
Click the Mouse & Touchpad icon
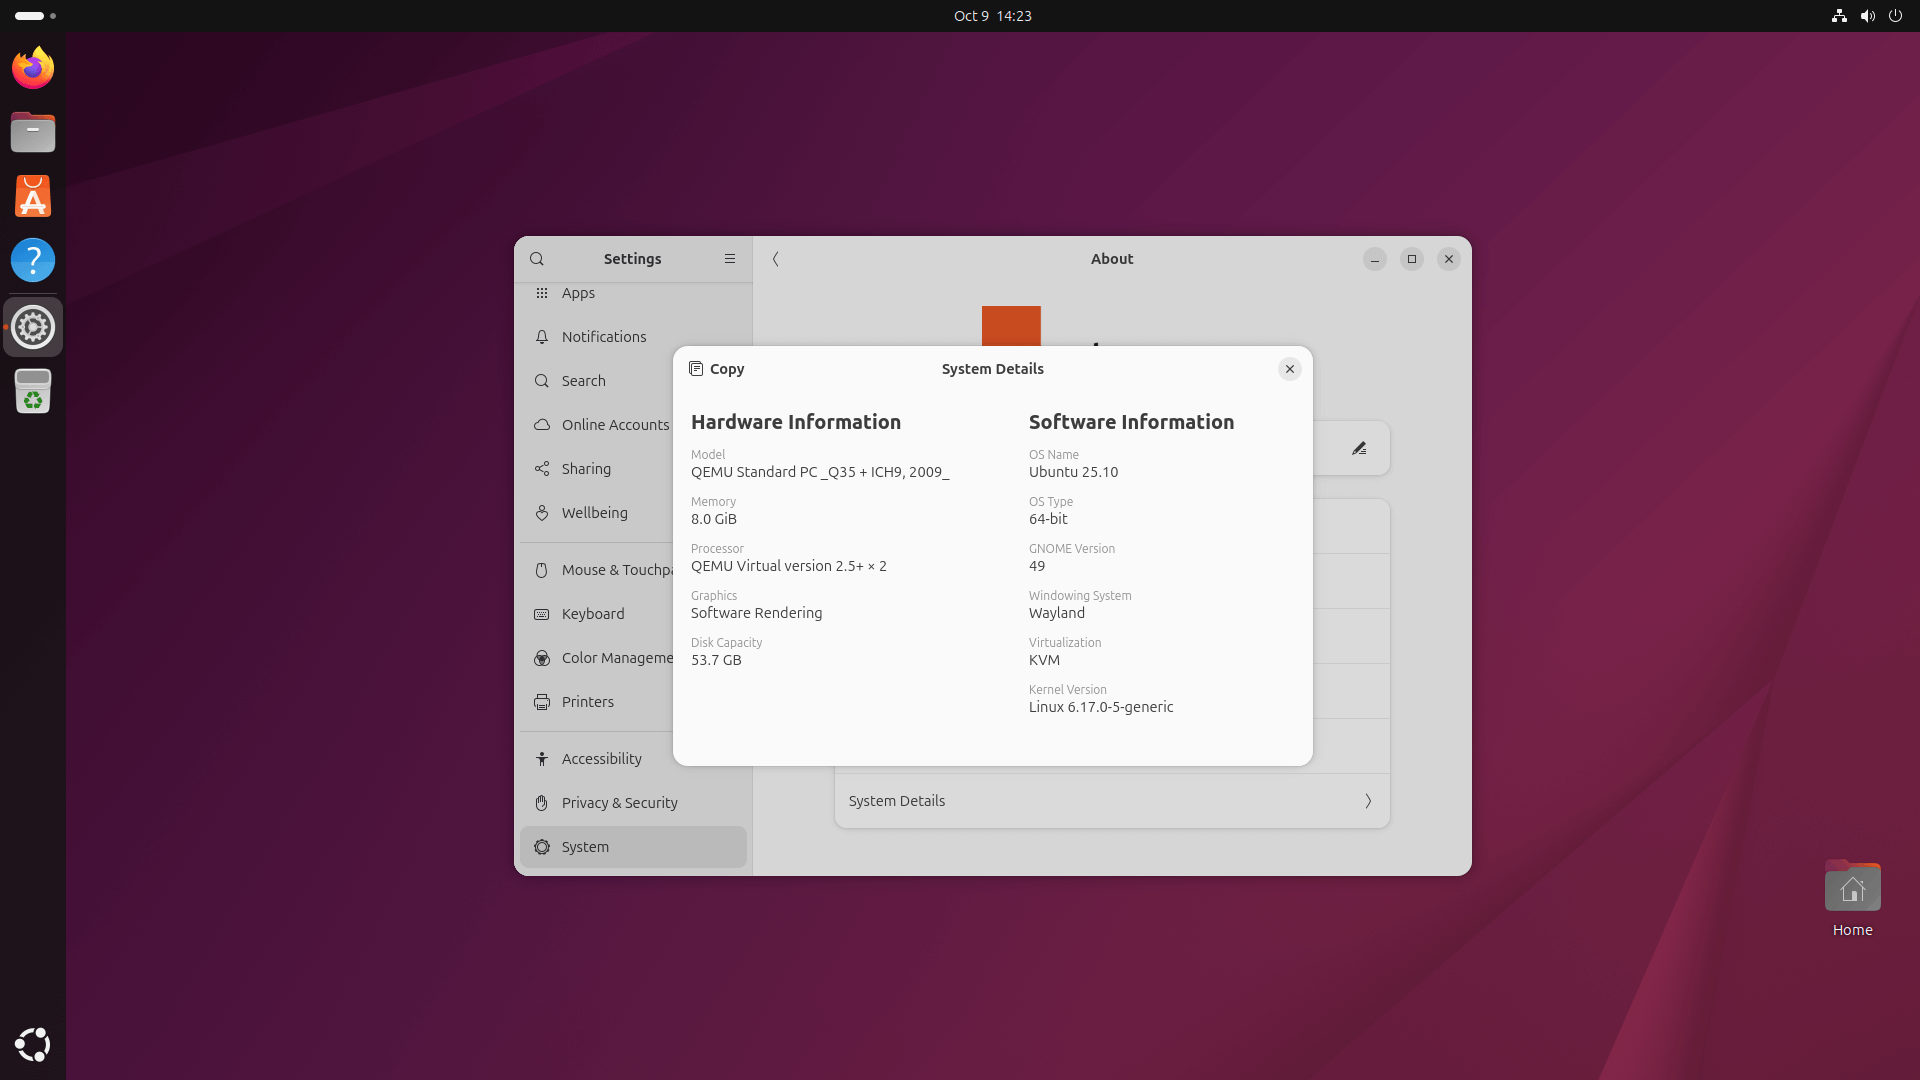pyautogui.click(x=541, y=569)
